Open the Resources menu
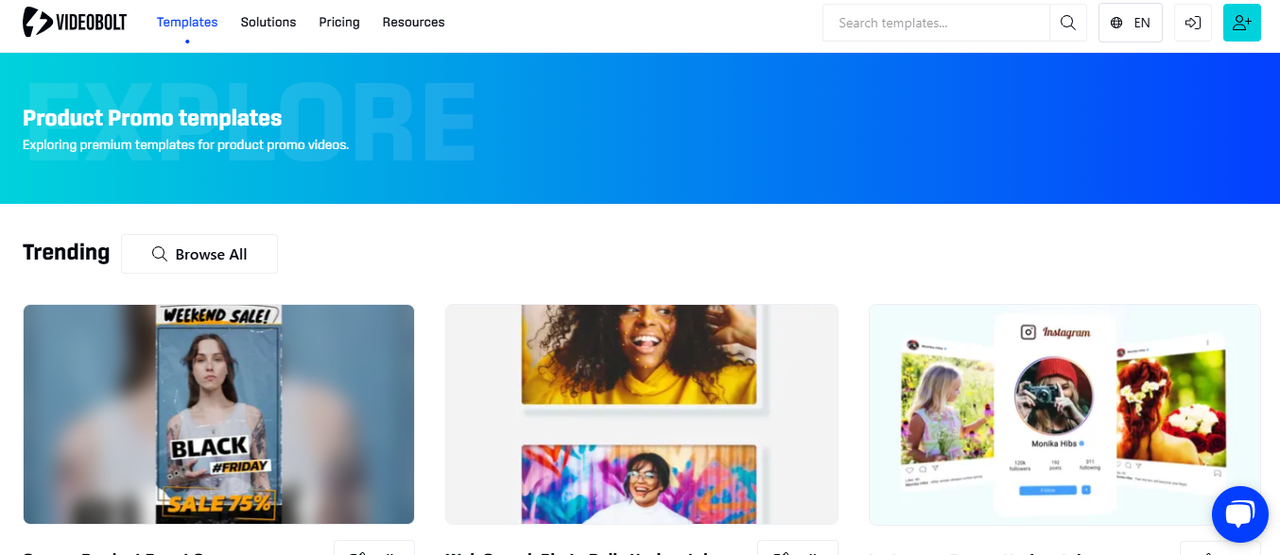This screenshot has height=555, width=1280. pyautogui.click(x=413, y=22)
